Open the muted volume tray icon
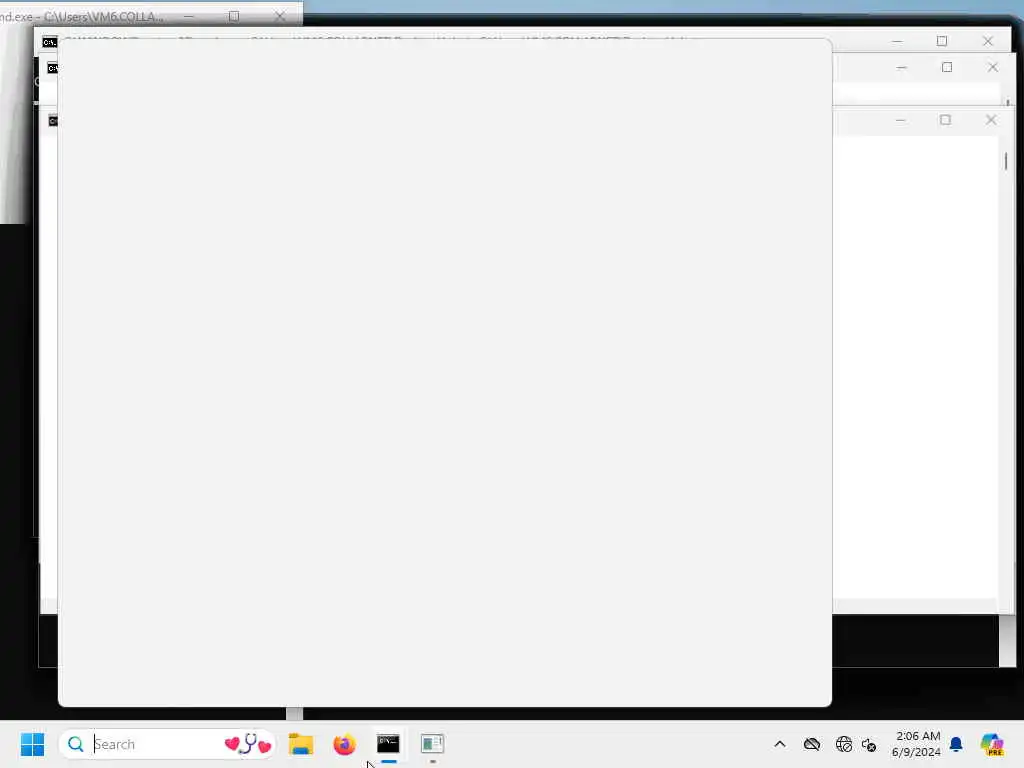 (x=869, y=744)
